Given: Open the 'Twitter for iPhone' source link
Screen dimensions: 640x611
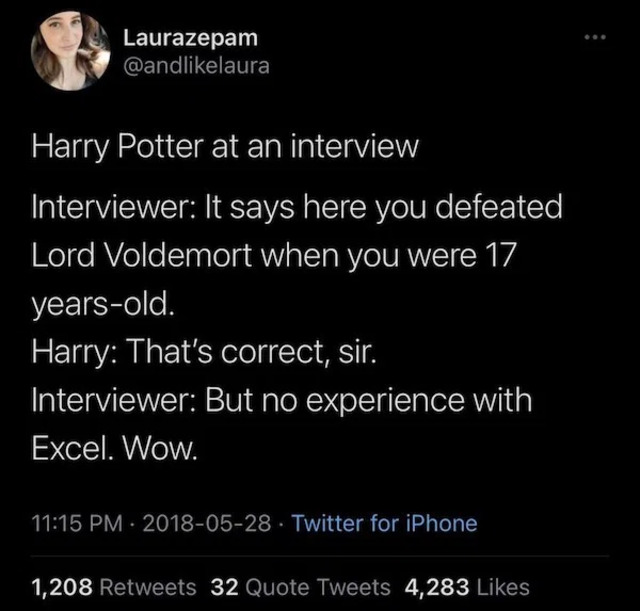Looking at the screenshot, I should (382, 522).
